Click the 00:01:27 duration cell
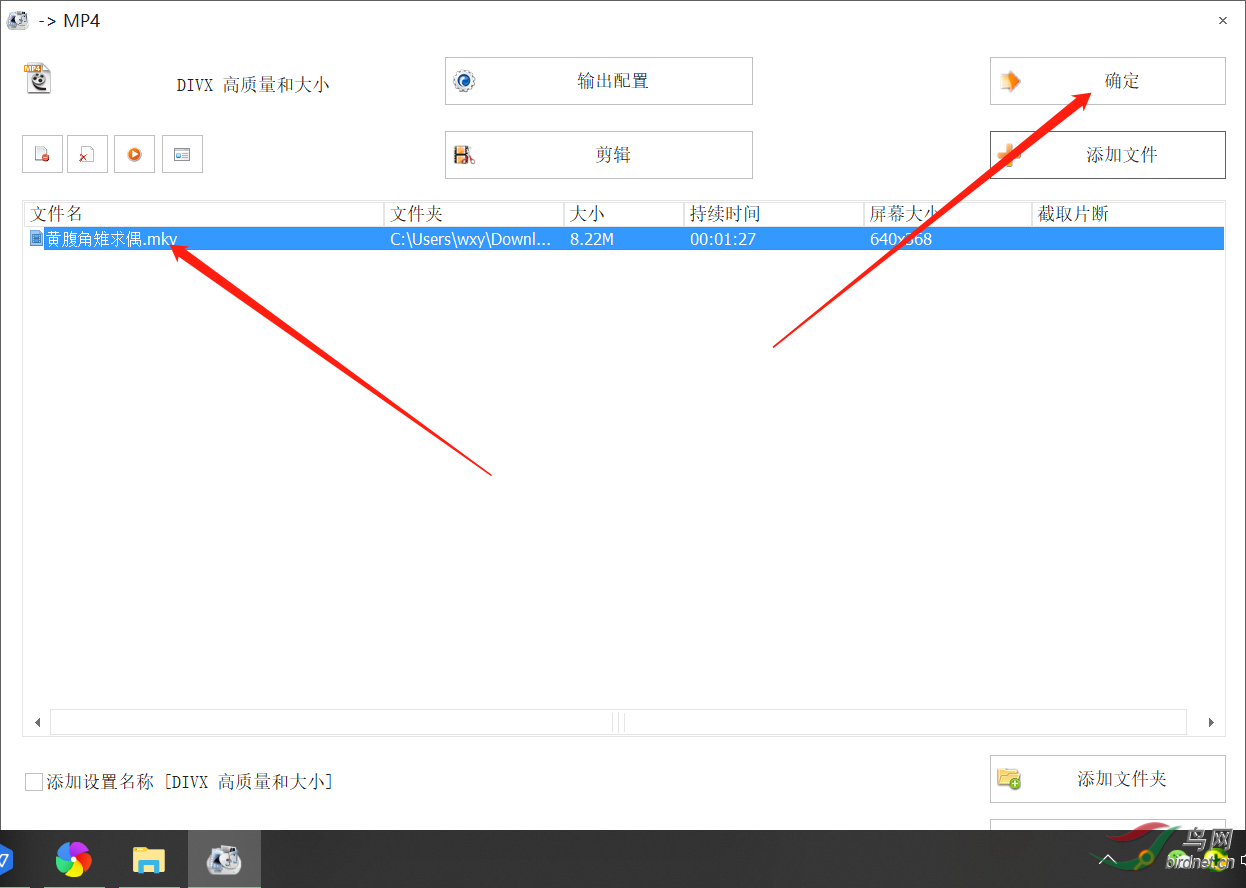 (723, 239)
